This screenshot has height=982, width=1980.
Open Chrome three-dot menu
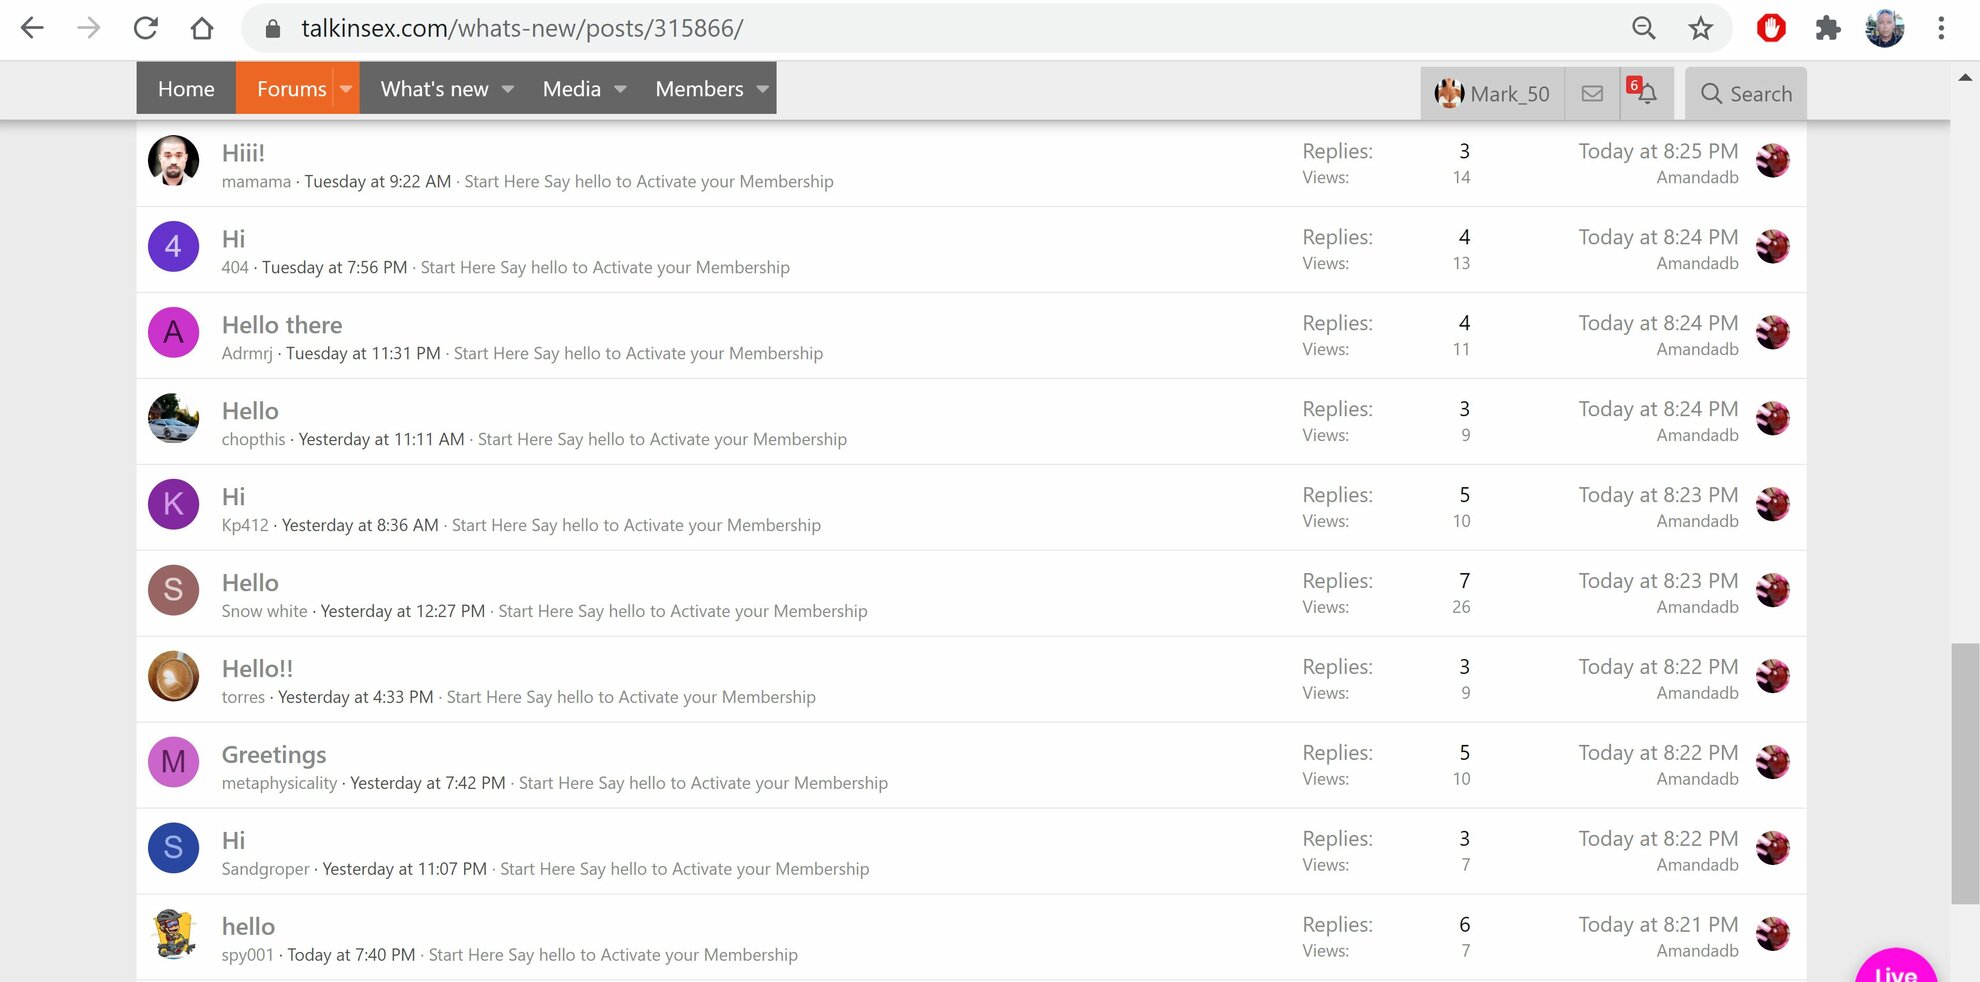pyautogui.click(x=1940, y=28)
